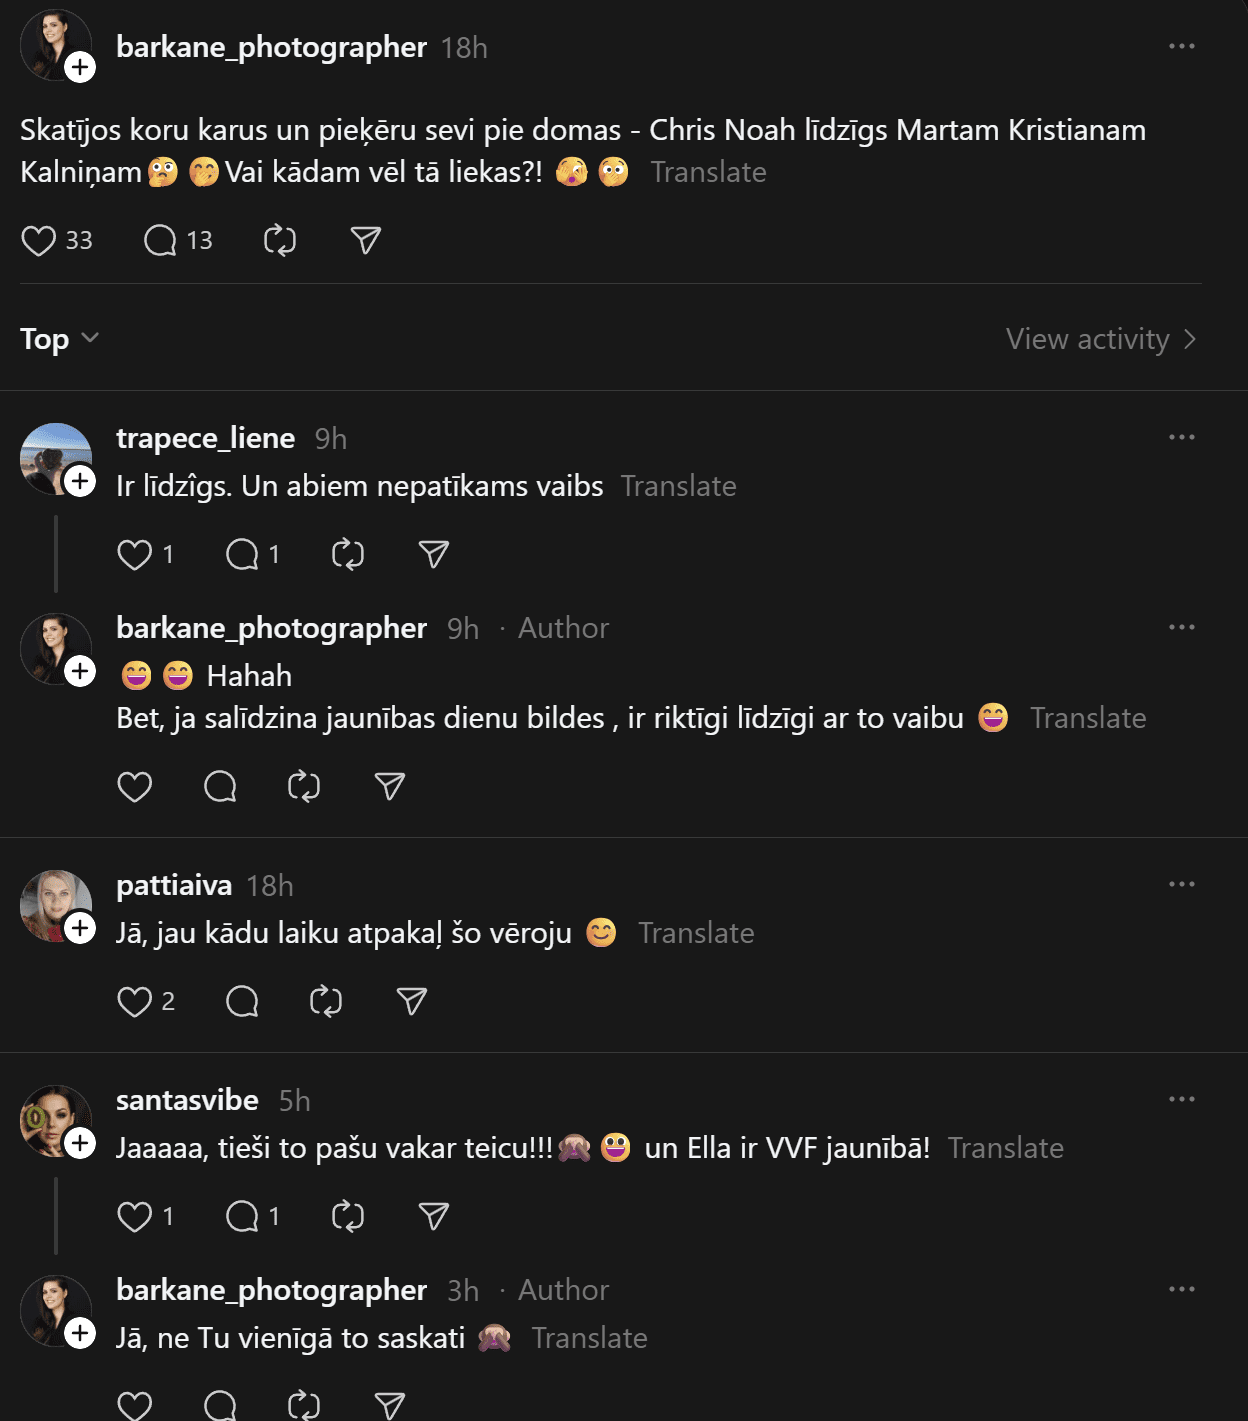Open View activity

1100,339
